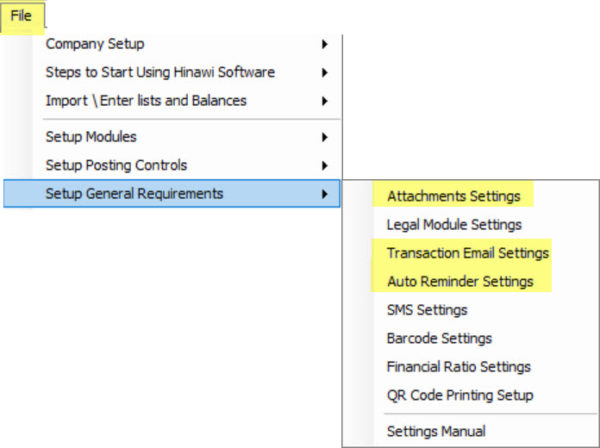Open Auto Reminder Settings
The width and height of the screenshot is (600, 448).
coord(471,282)
